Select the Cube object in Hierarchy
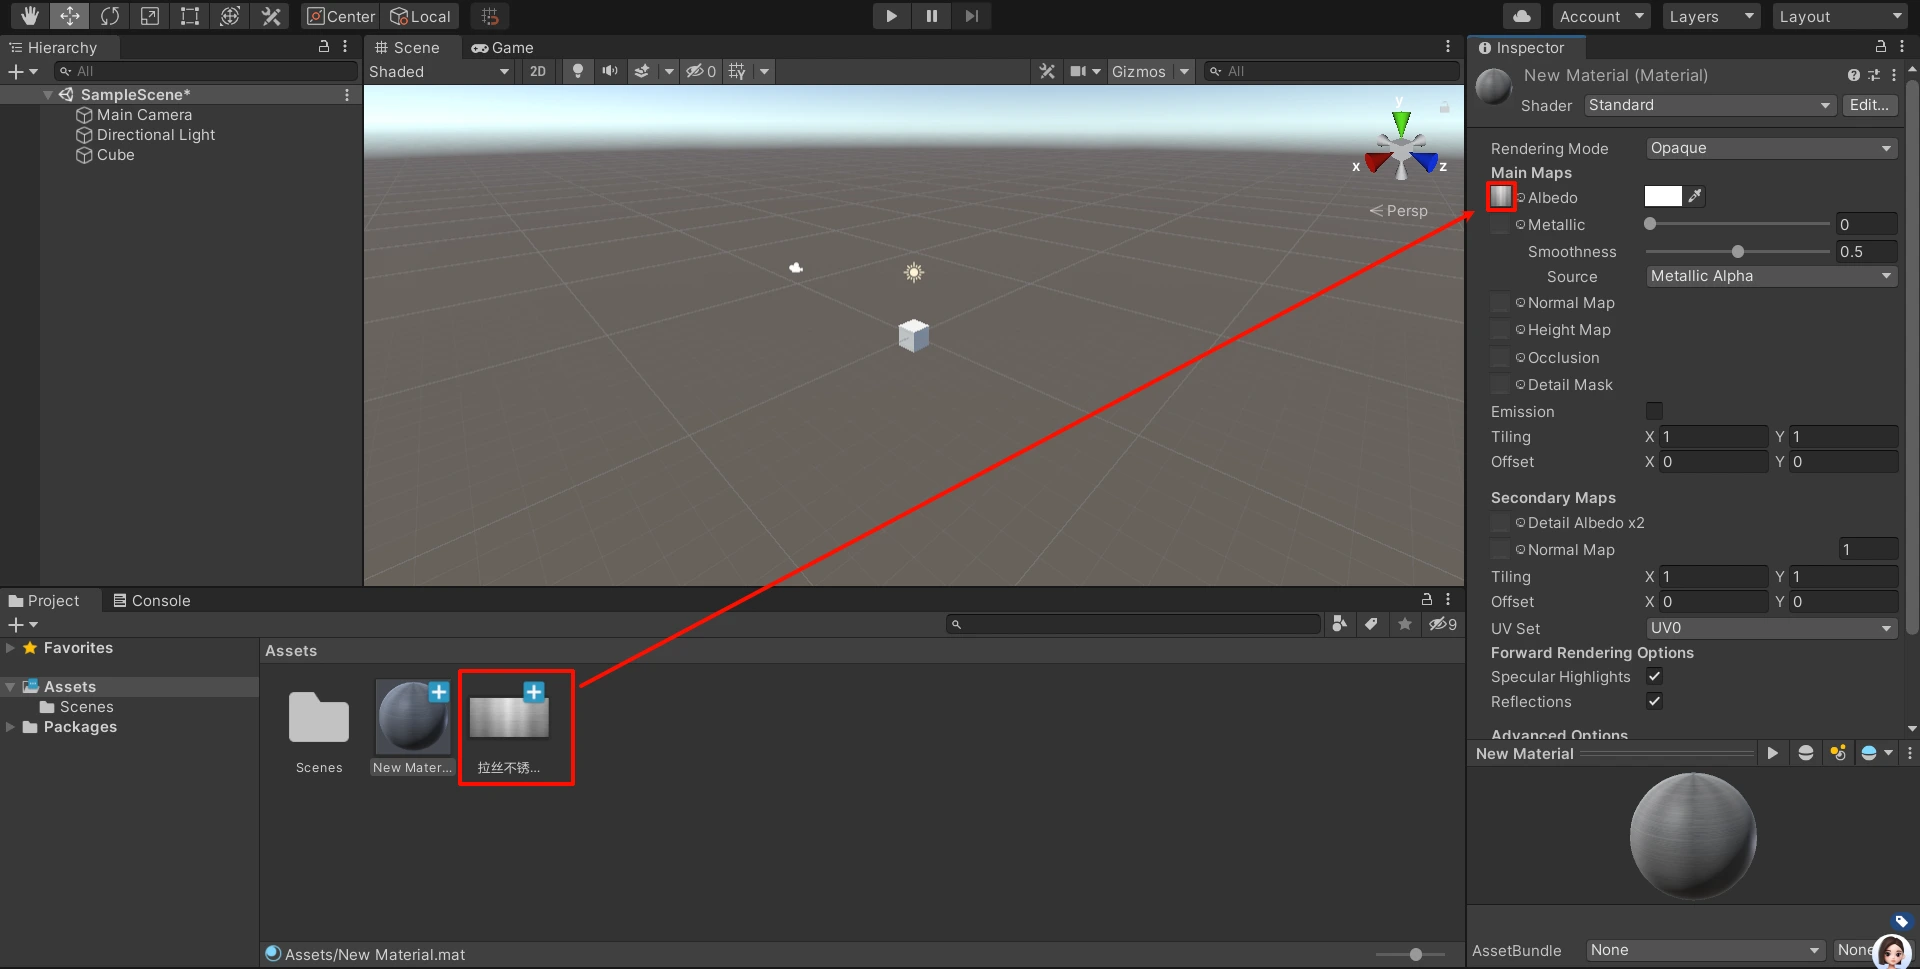1920x969 pixels. pos(115,155)
